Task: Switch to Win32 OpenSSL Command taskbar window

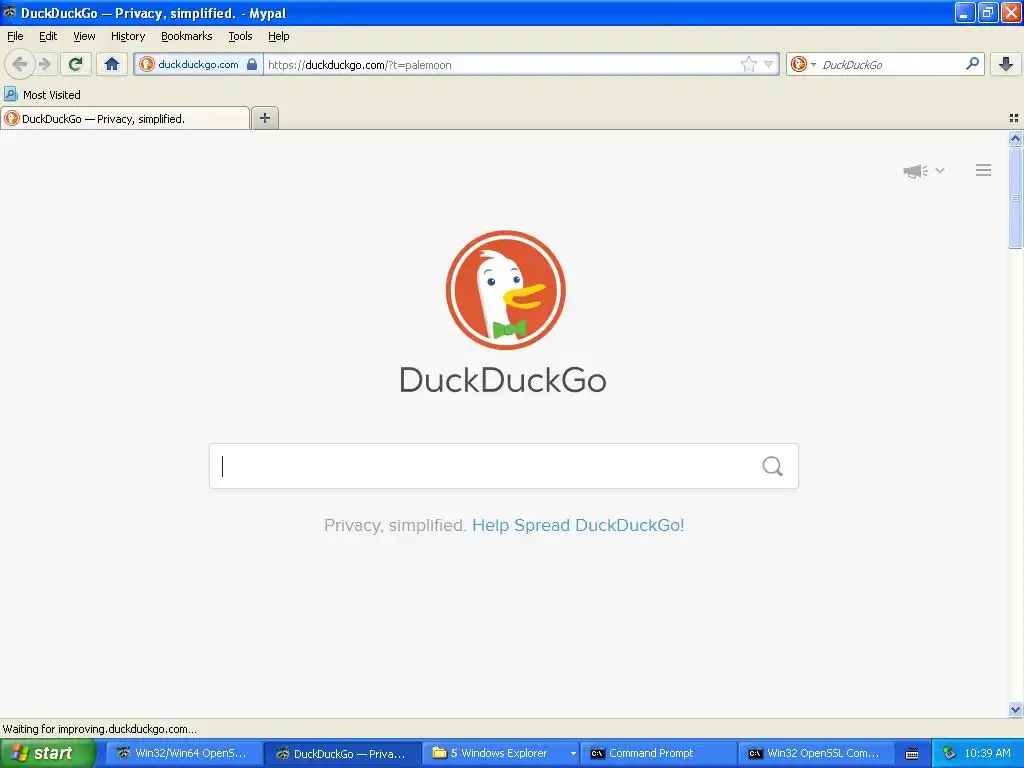Action: point(816,754)
